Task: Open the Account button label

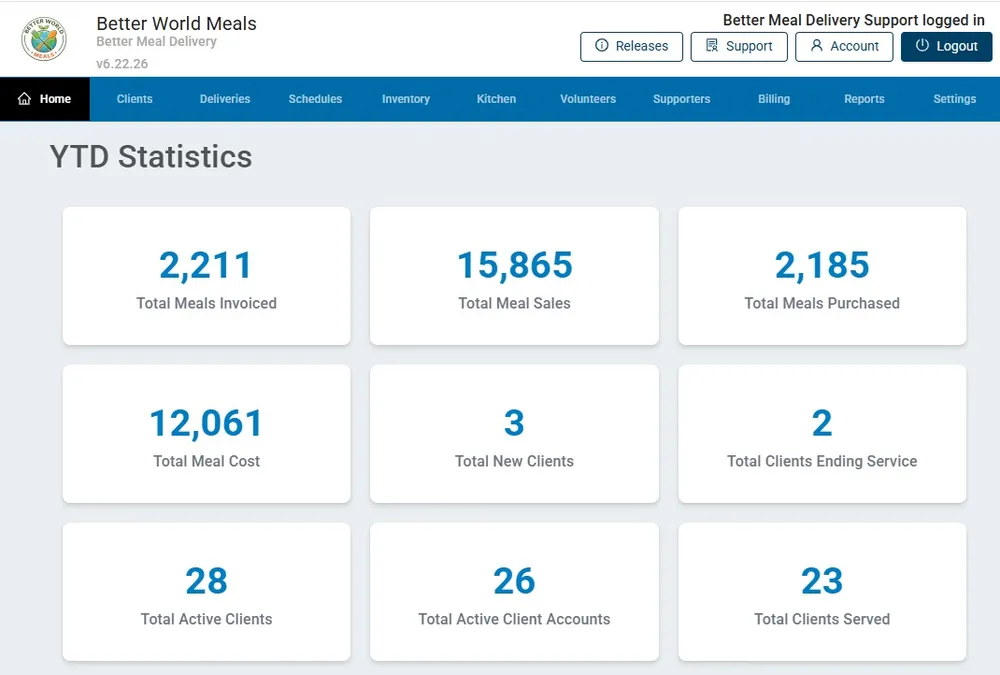Action: (x=854, y=46)
